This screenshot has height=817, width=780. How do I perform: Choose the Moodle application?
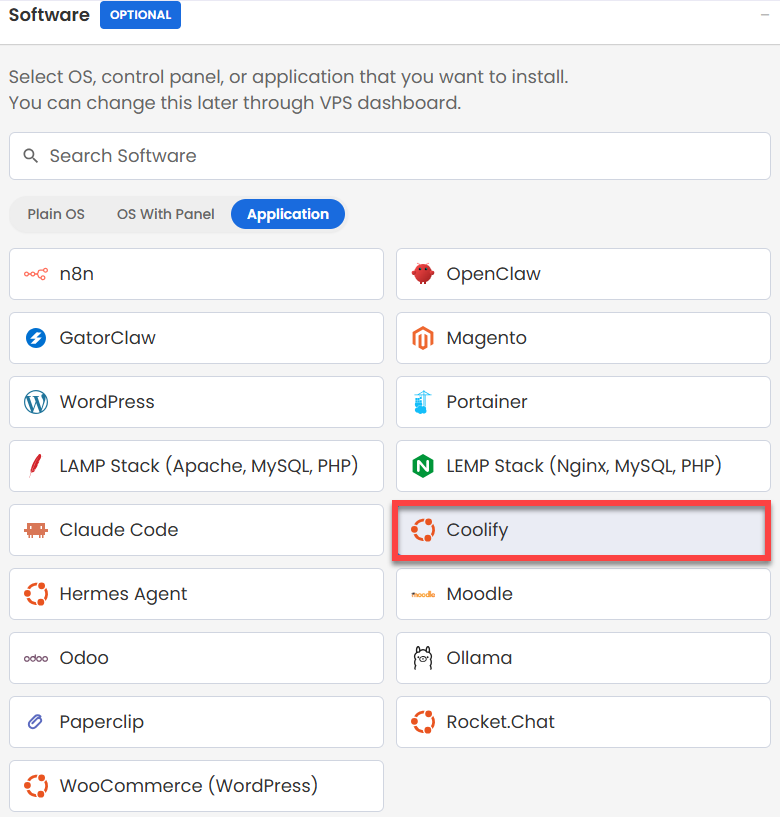(x=583, y=594)
